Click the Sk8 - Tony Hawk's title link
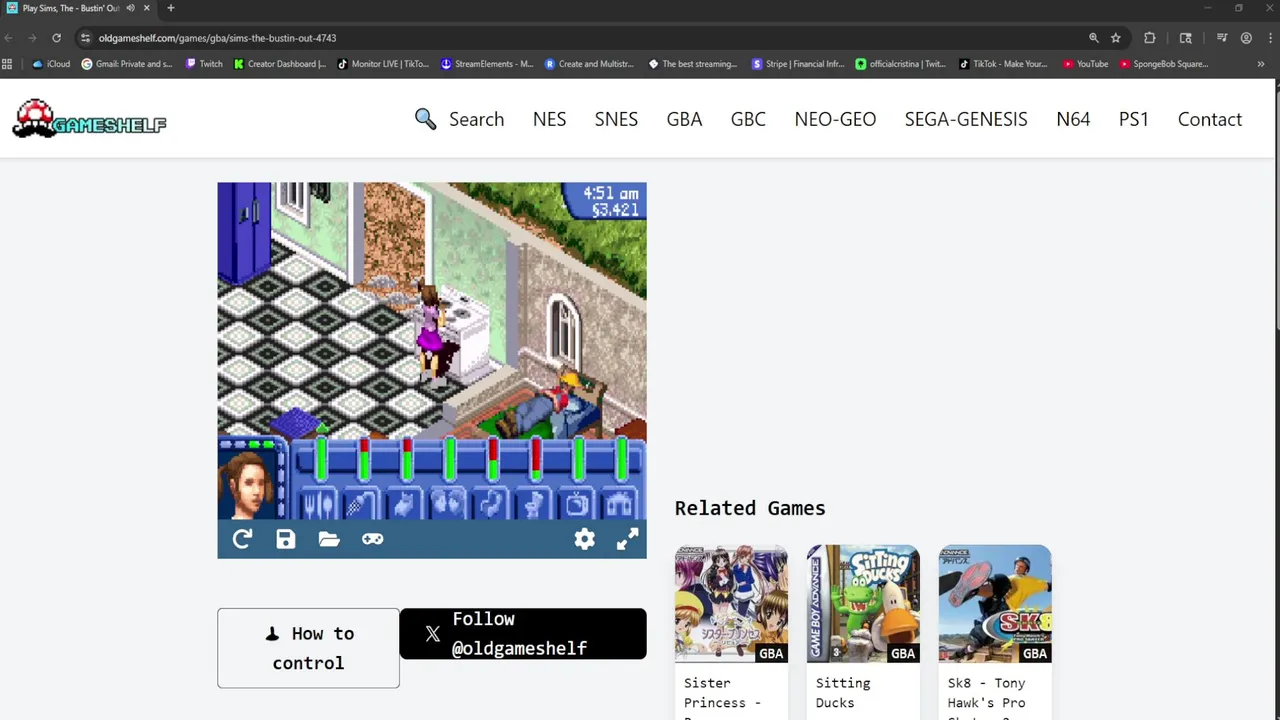 tap(986, 698)
